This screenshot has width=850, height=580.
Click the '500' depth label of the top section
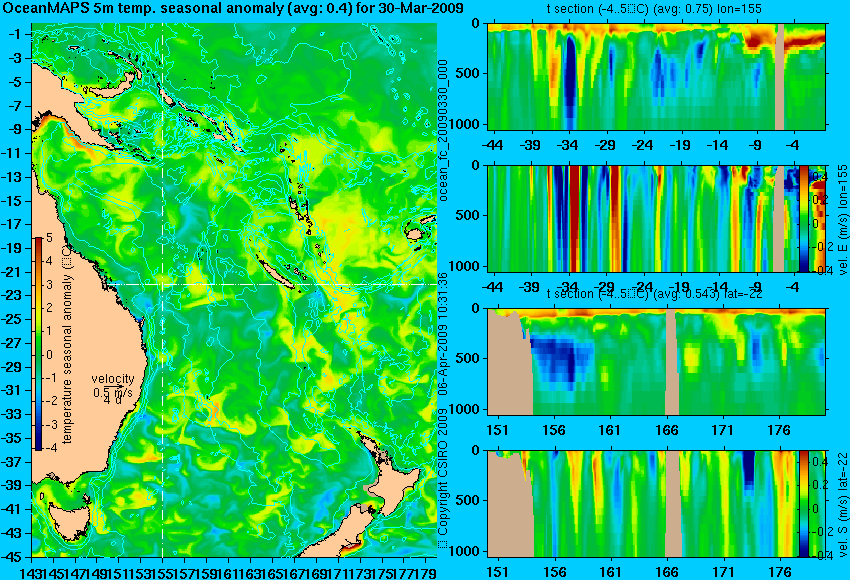click(468, 74)
